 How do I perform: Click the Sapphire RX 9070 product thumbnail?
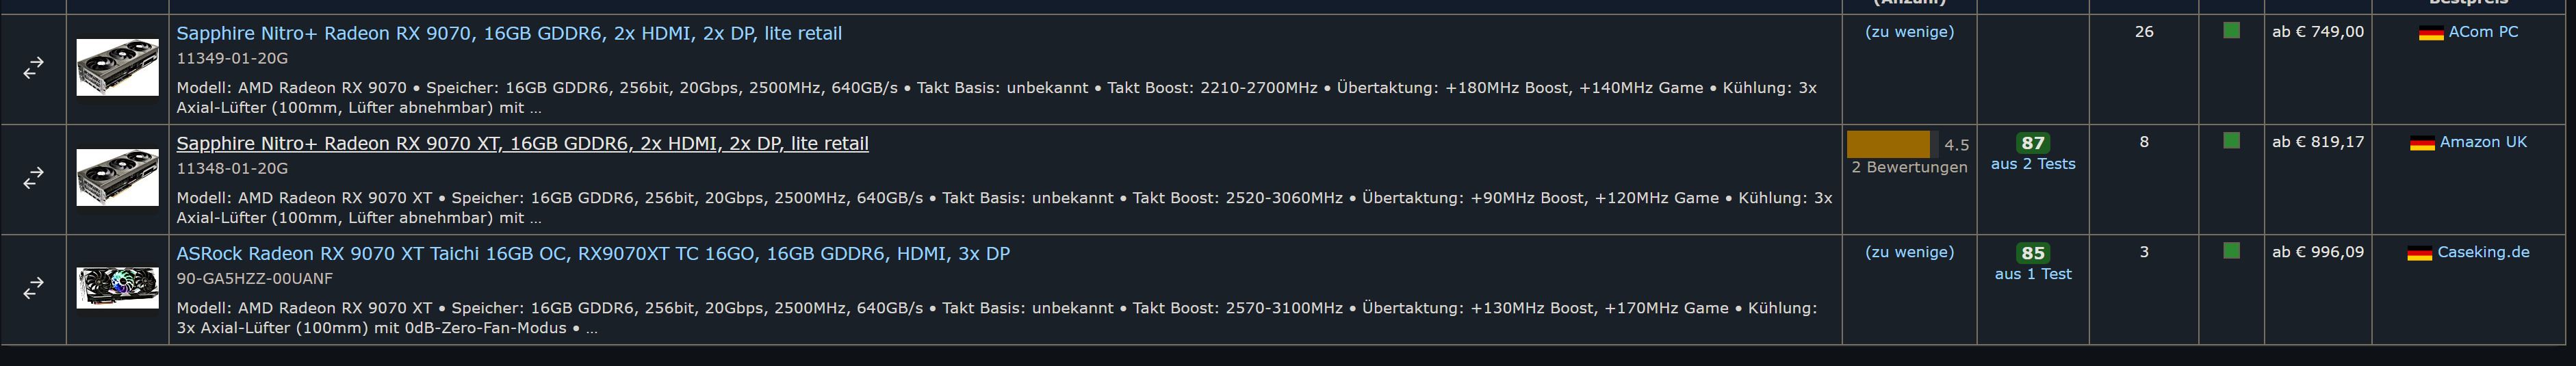(x=118, y=68)
